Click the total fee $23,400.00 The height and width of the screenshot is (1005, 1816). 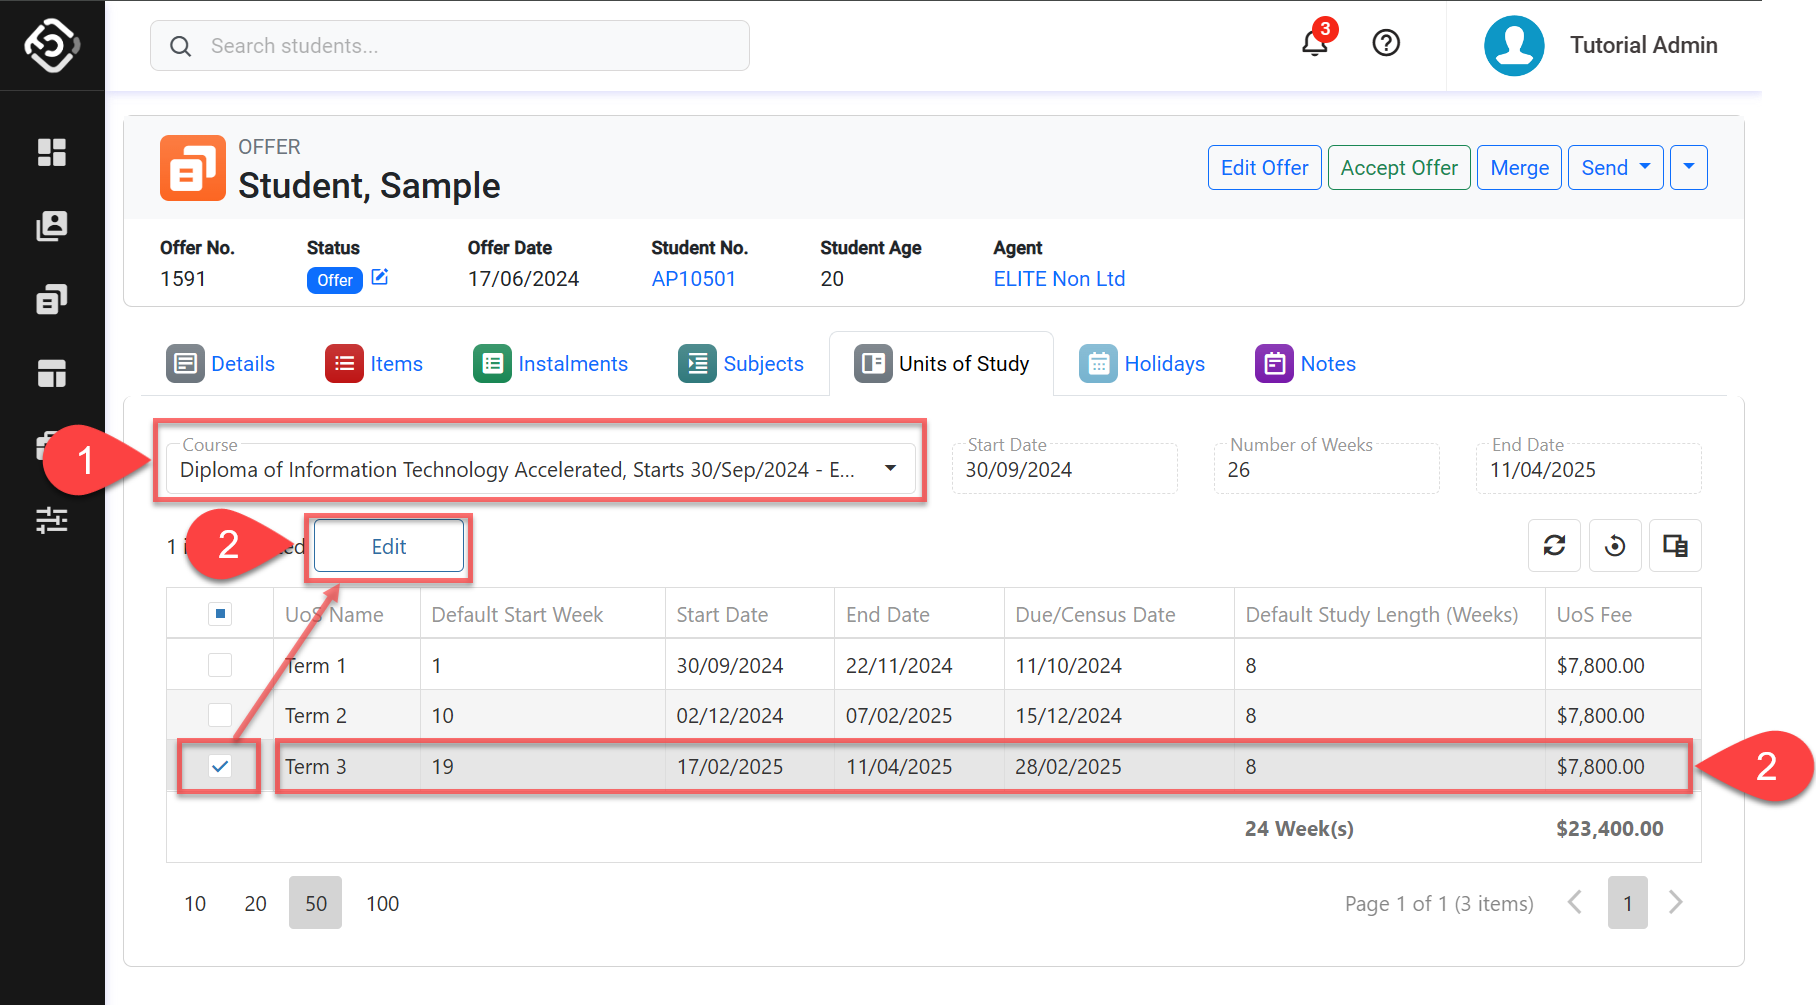click(x=1610, y=828)
